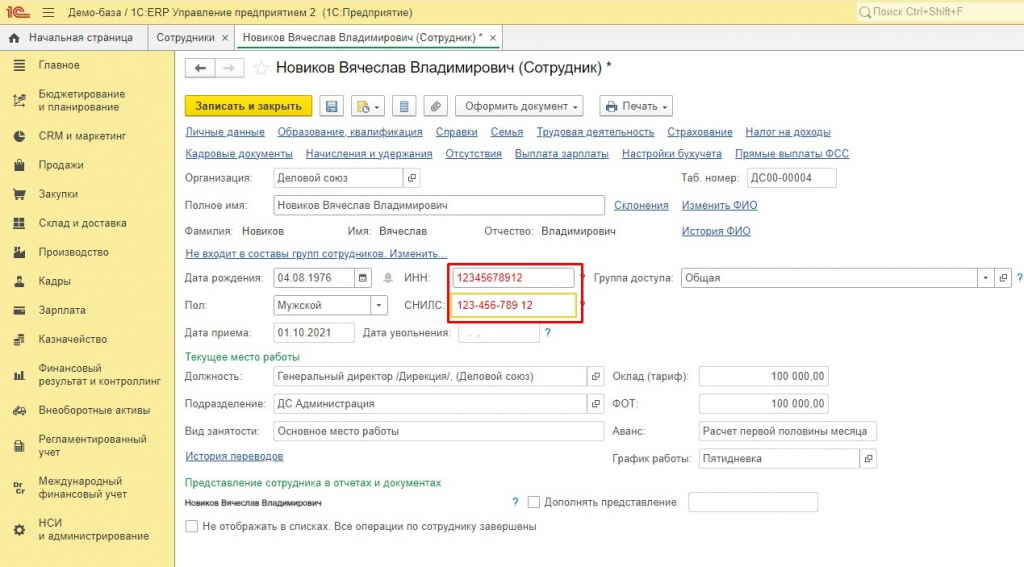Open Выплата зарплаты link

coord(562,154)
